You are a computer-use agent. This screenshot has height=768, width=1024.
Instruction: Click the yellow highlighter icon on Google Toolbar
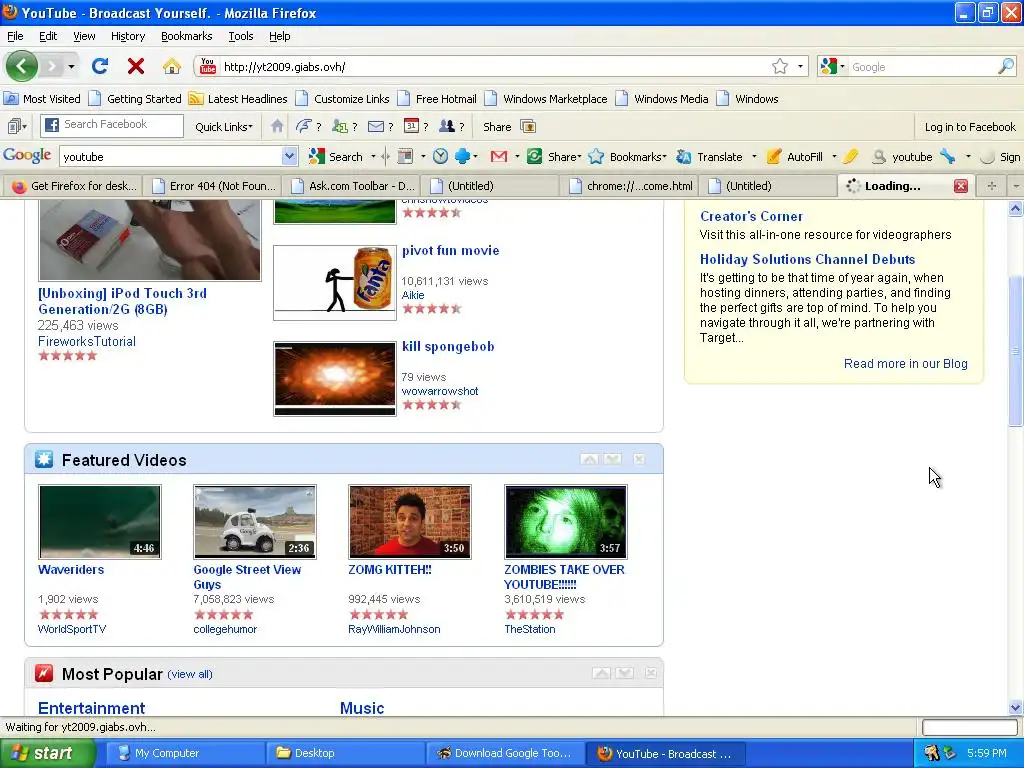[850, 157]
